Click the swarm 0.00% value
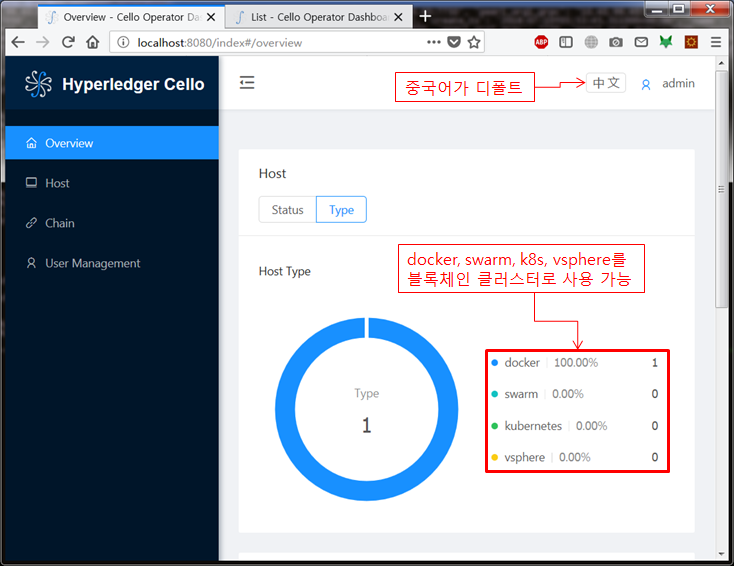This screenshot has width=734, height=566. click(x=567, y=394)
